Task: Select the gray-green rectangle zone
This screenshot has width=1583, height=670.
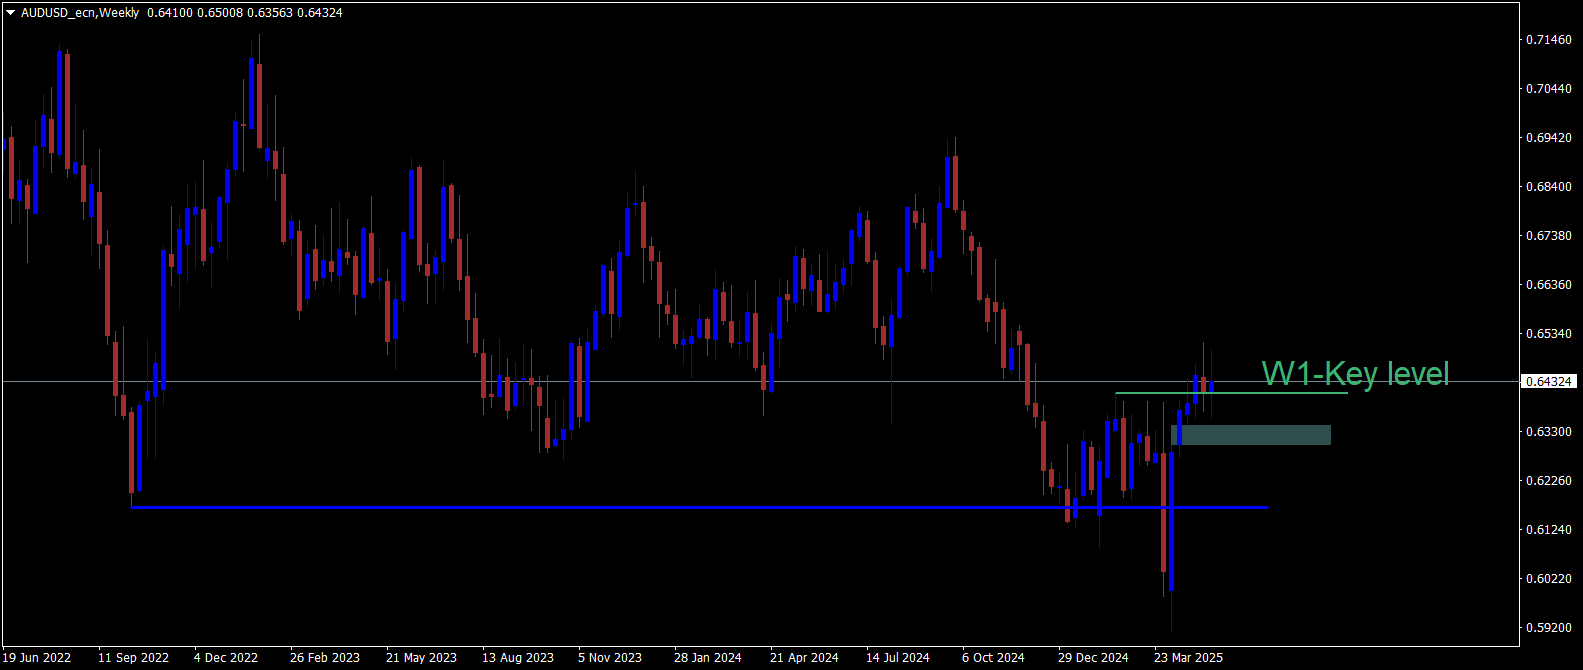Action: [x=1250, y=435]
